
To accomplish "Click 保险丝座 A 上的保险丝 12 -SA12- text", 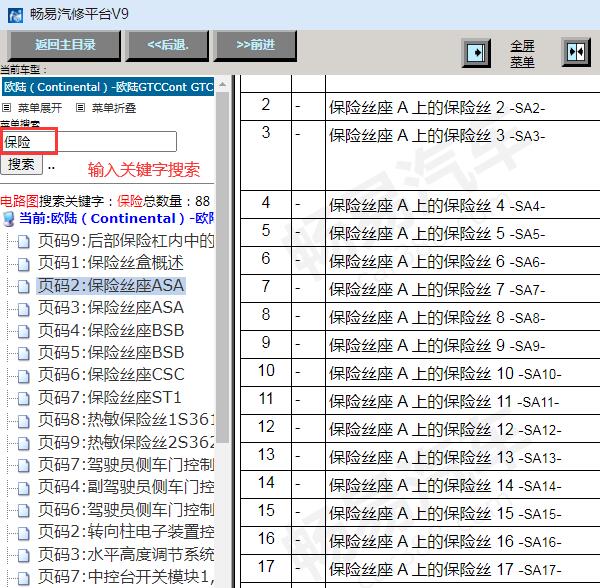I will click(x=445, y=430).
